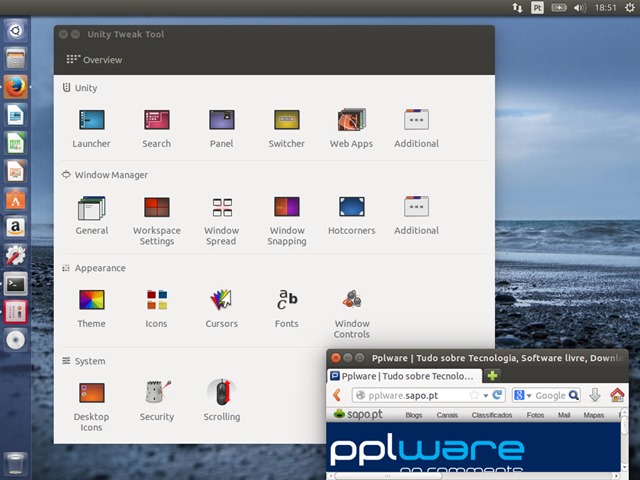This screenshot has width=640, height=480.
Task: Open System Settings from launcher
Action: point(16,256)
